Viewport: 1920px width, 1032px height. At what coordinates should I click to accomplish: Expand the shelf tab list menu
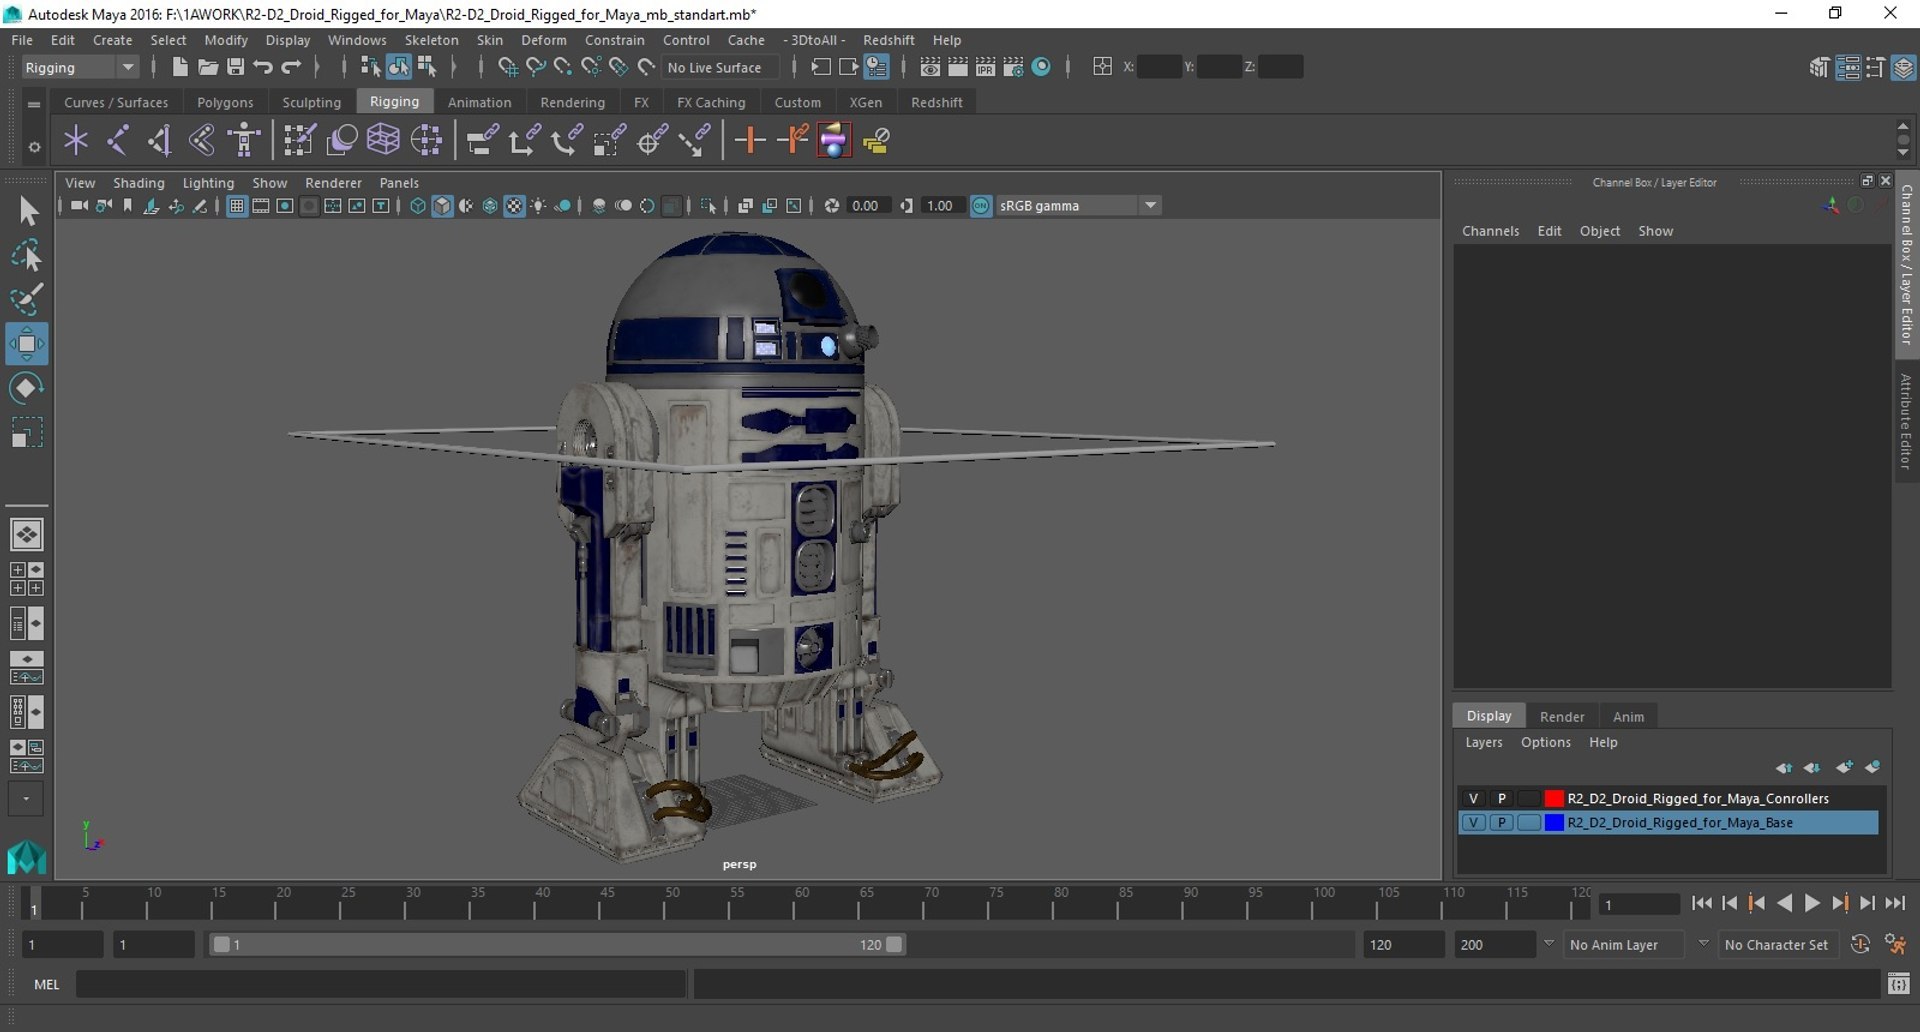(34, 103)
